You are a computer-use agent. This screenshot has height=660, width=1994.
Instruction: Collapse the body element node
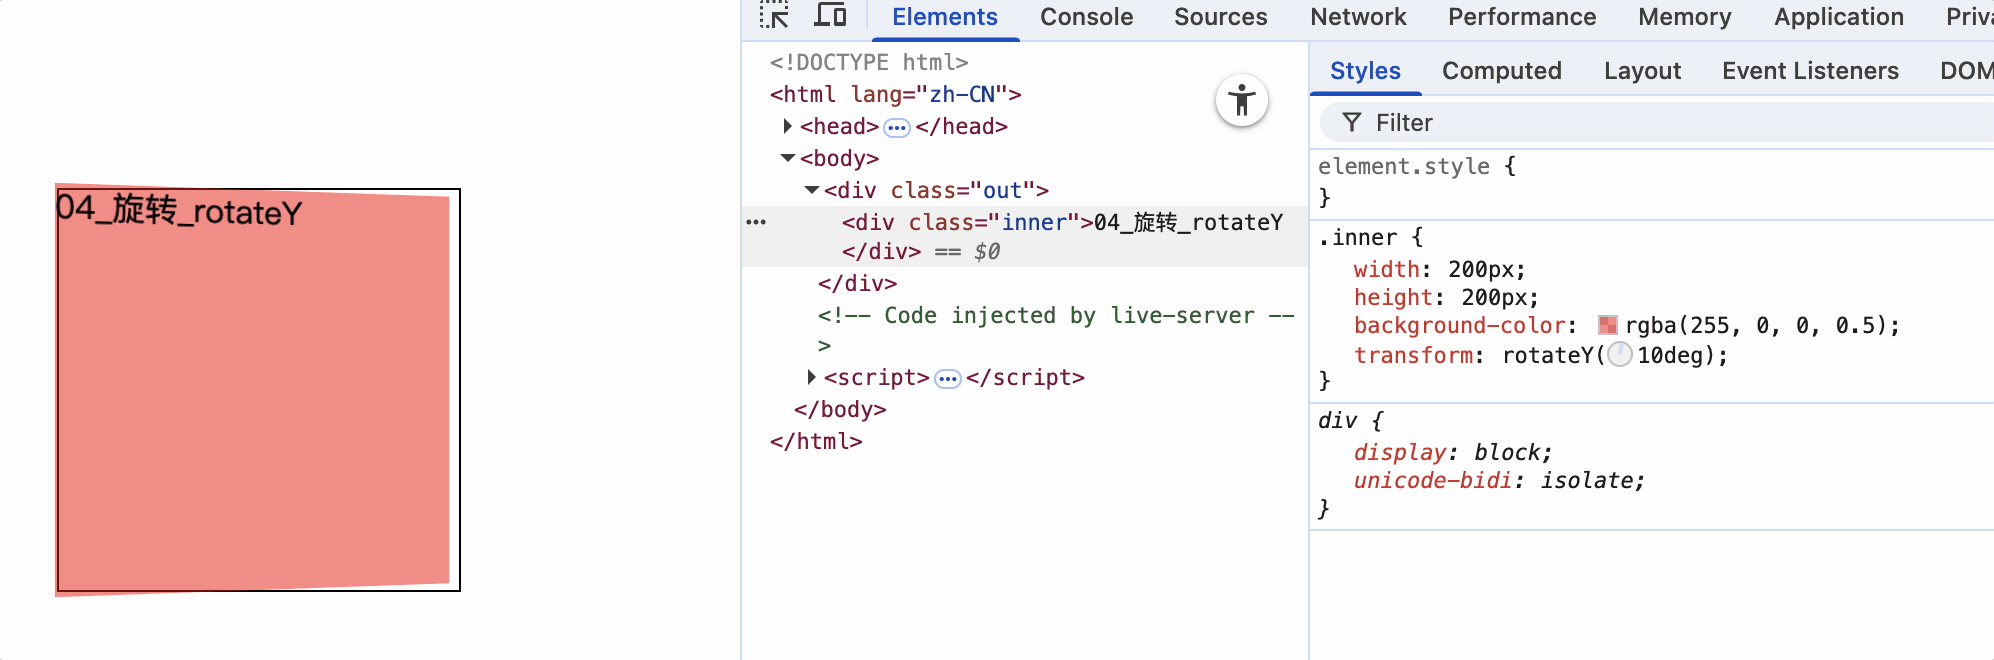788,158
